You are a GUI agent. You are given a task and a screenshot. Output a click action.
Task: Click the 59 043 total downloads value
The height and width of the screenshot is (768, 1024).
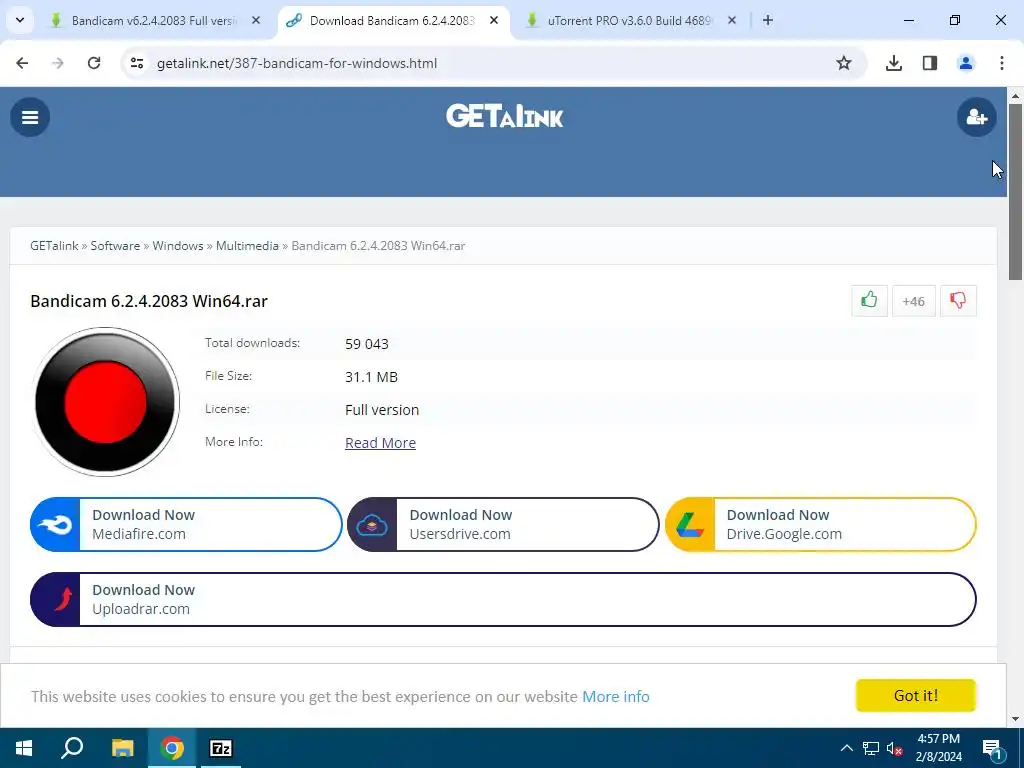pos(366,344)
